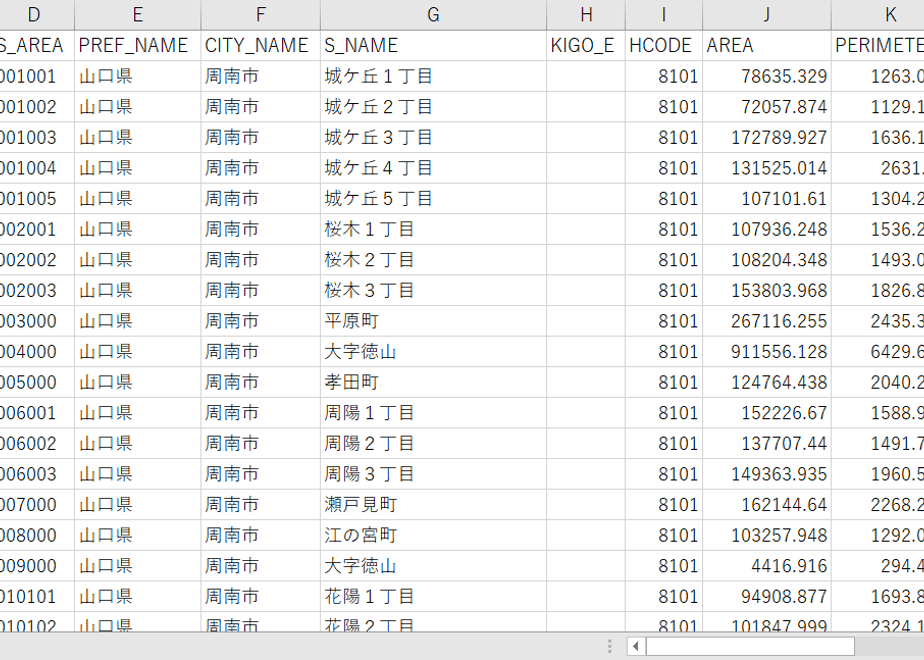Select column E header
The width and height of the screenshot is (924, 660).
(x=137, y=15)
